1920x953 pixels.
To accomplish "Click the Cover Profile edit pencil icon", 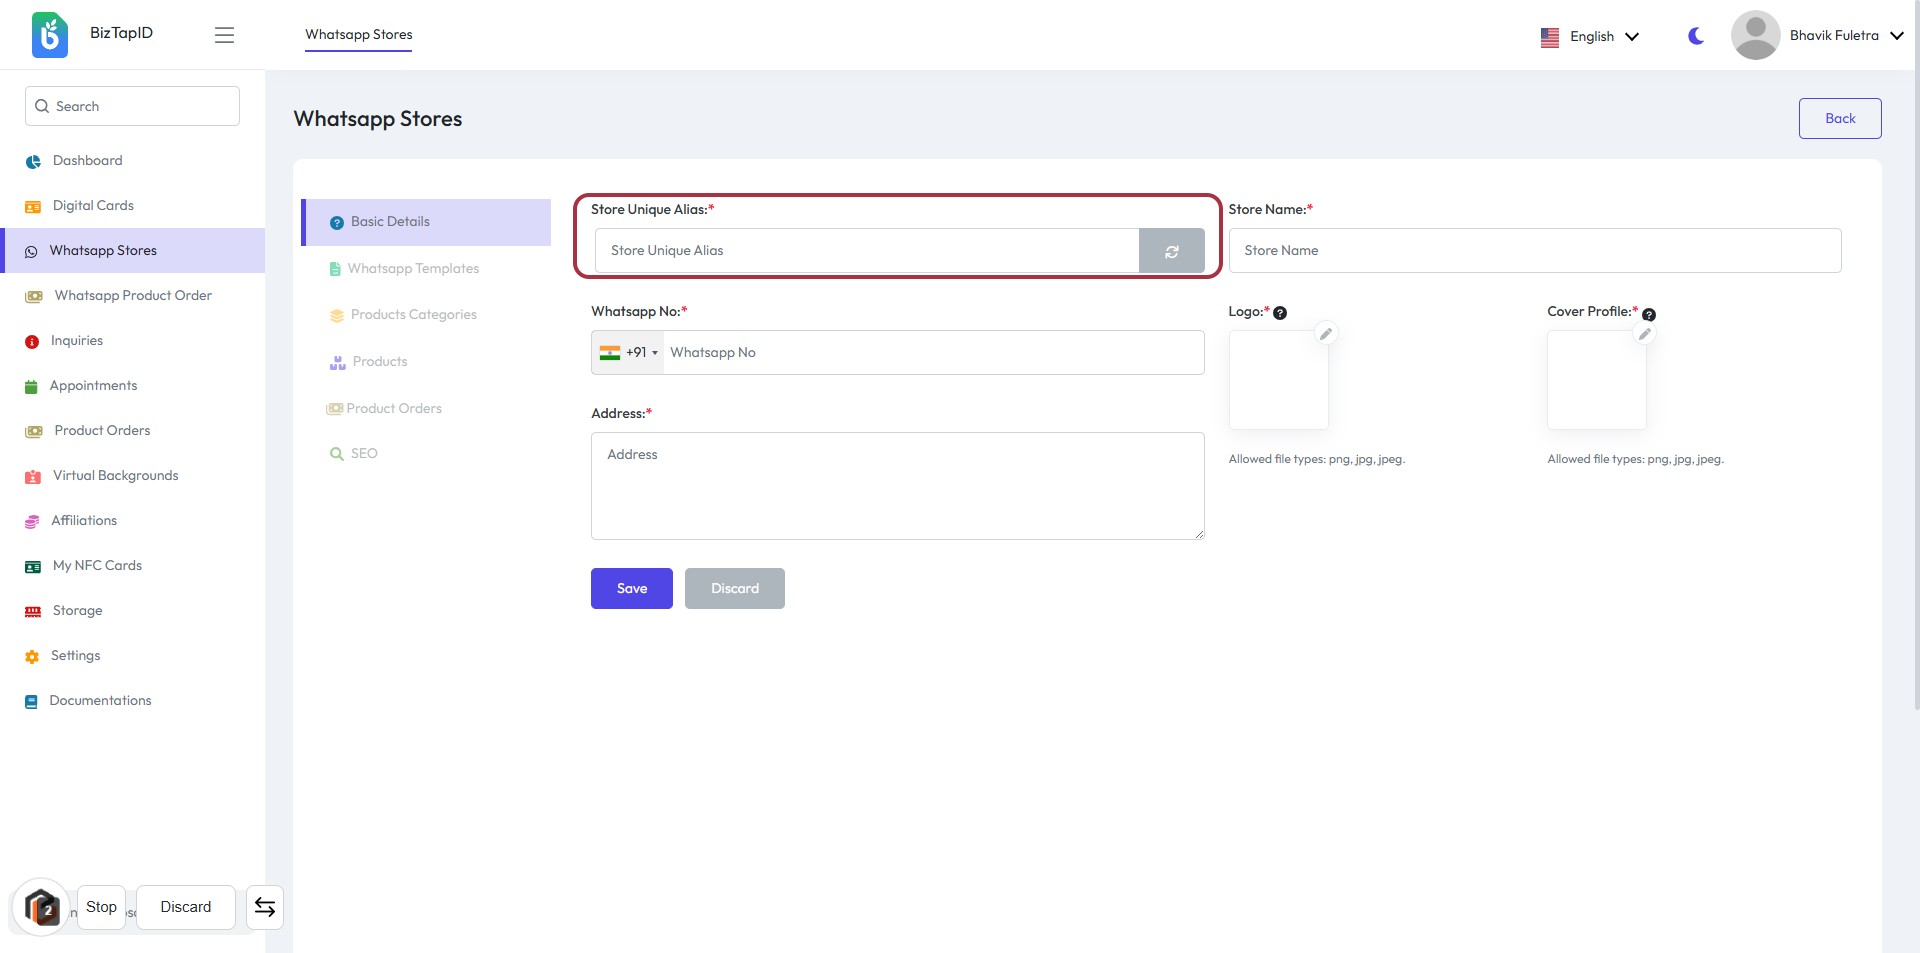I will click(x=1645, y=334).
